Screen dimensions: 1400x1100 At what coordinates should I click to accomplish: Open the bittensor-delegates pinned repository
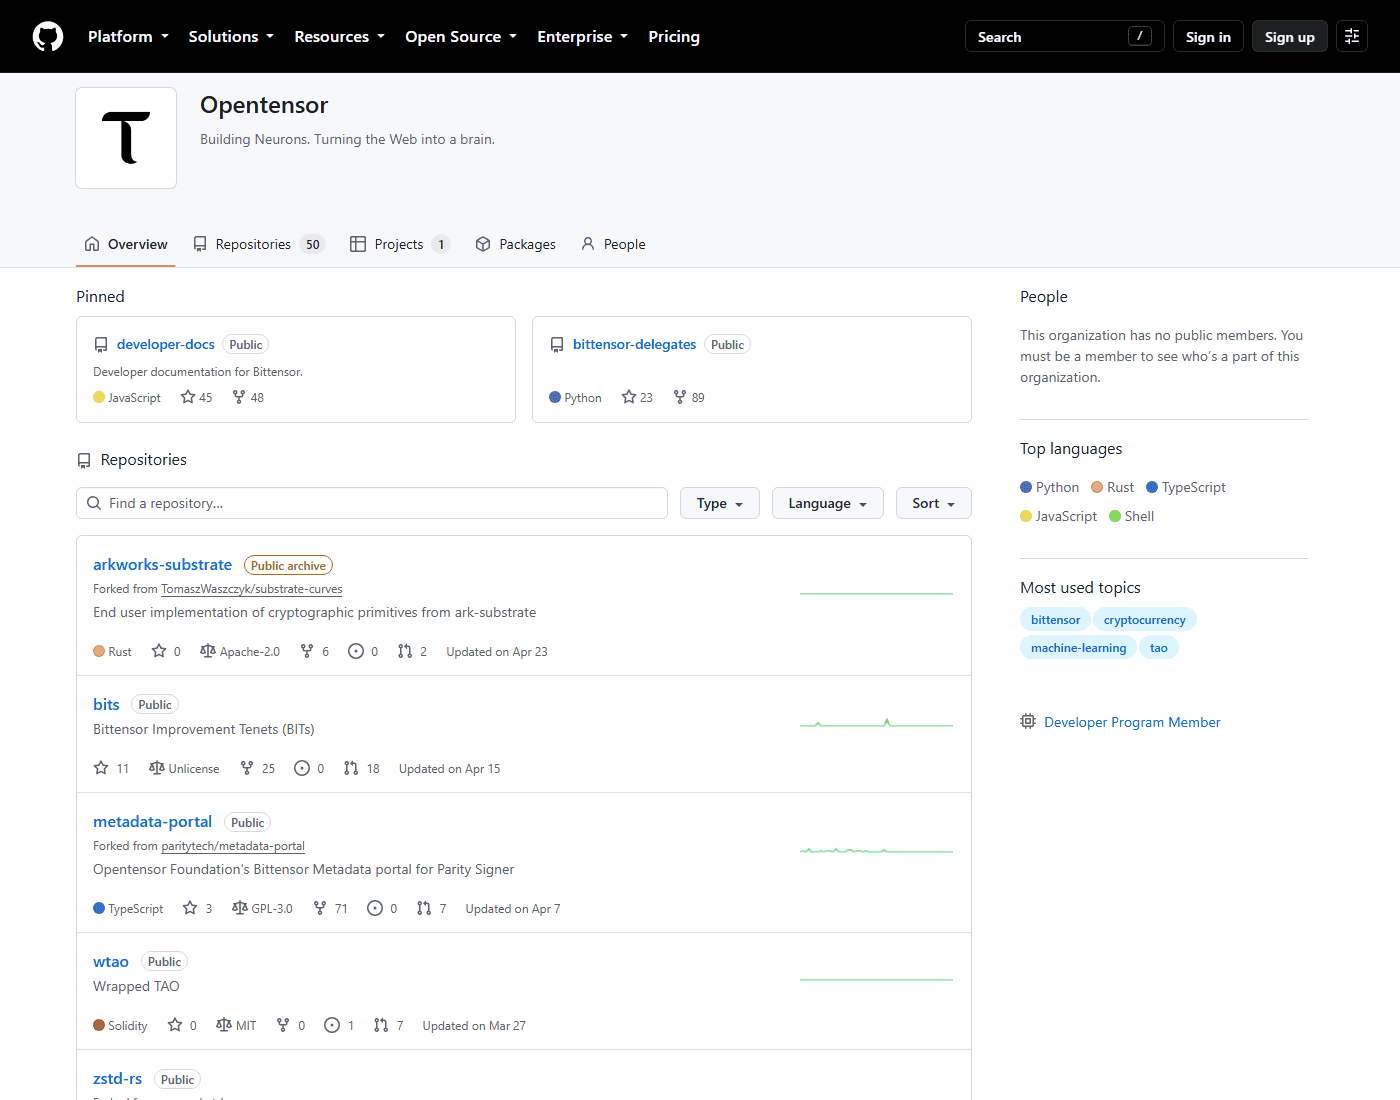point(634,344)
